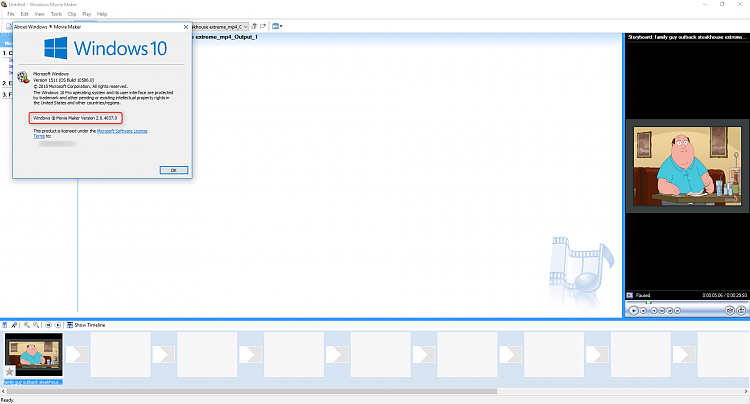Click the New Collection Folder toolbar icon
750x404 pixels.
tap(263, 26)
